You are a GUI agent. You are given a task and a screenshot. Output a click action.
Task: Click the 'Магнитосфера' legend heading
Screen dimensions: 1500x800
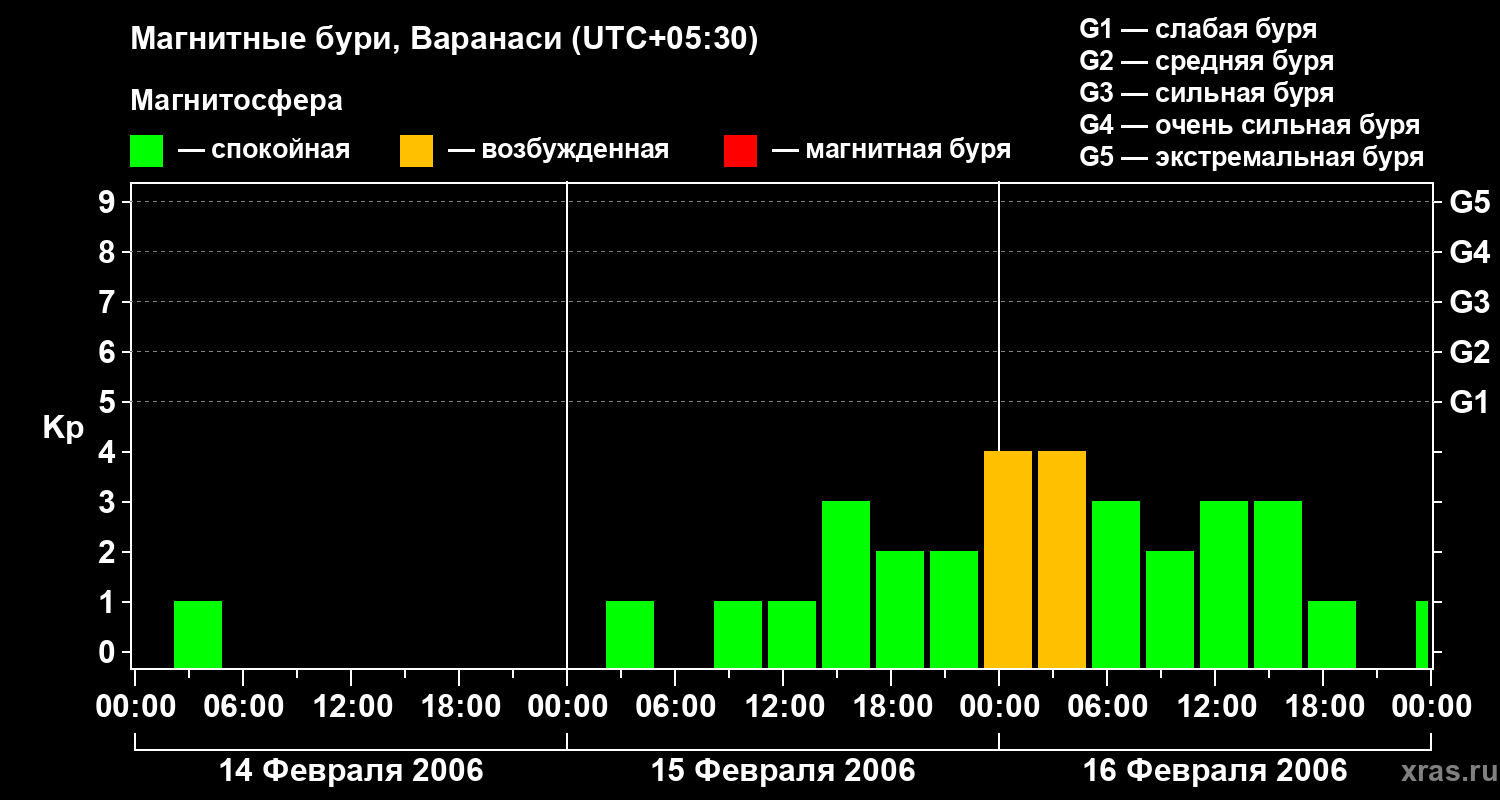point(237,101)
